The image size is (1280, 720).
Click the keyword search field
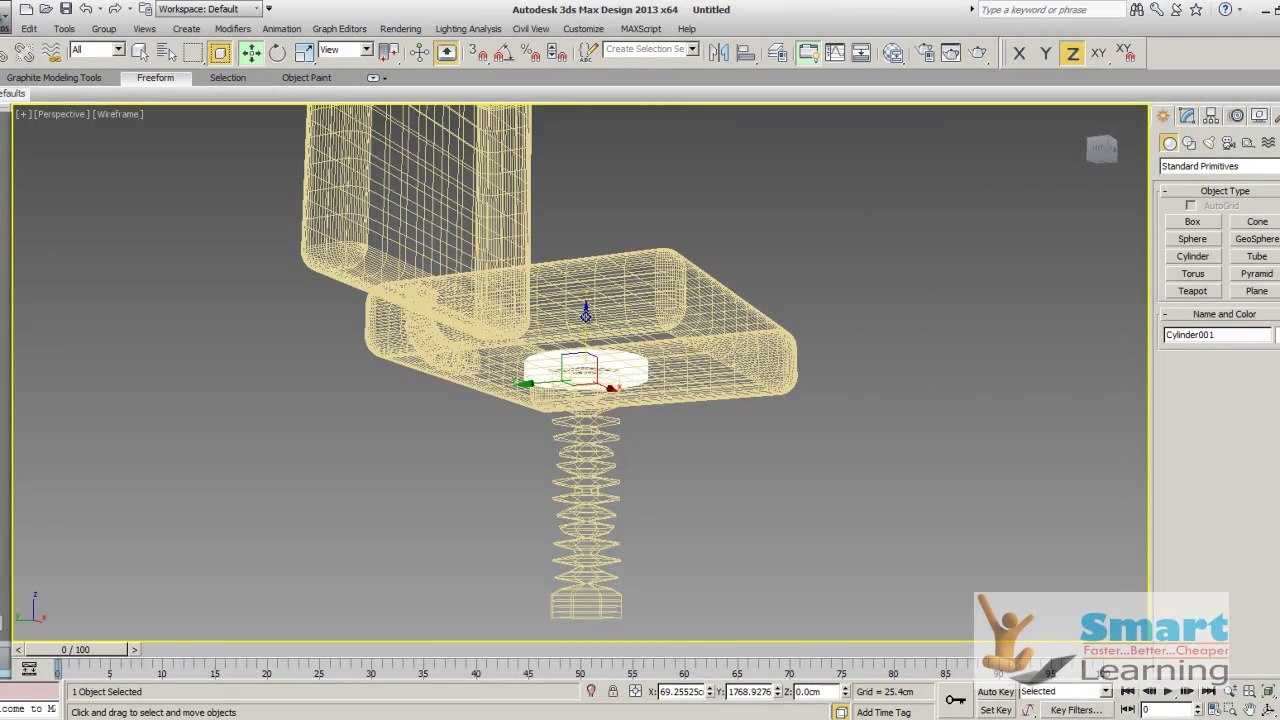click(1050, 10)
